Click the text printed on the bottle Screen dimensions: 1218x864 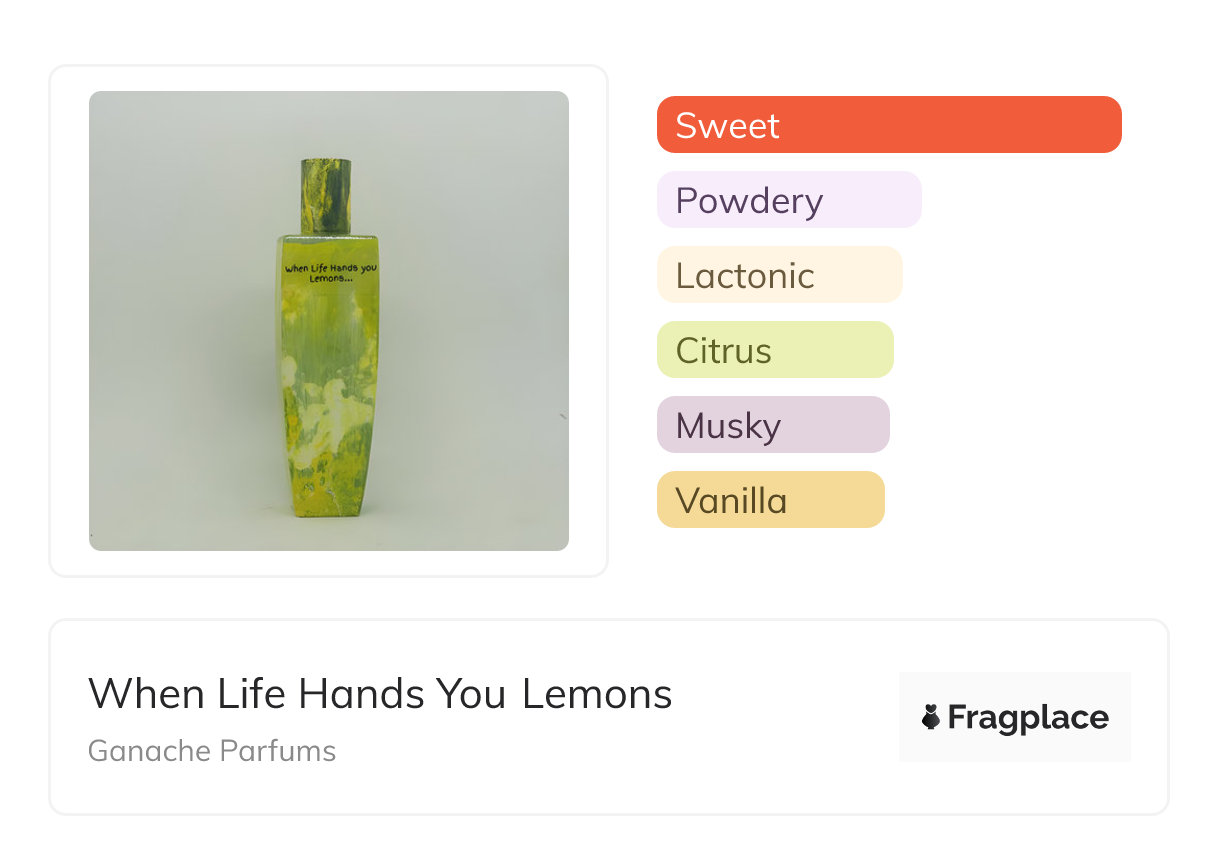click(325, 273)
